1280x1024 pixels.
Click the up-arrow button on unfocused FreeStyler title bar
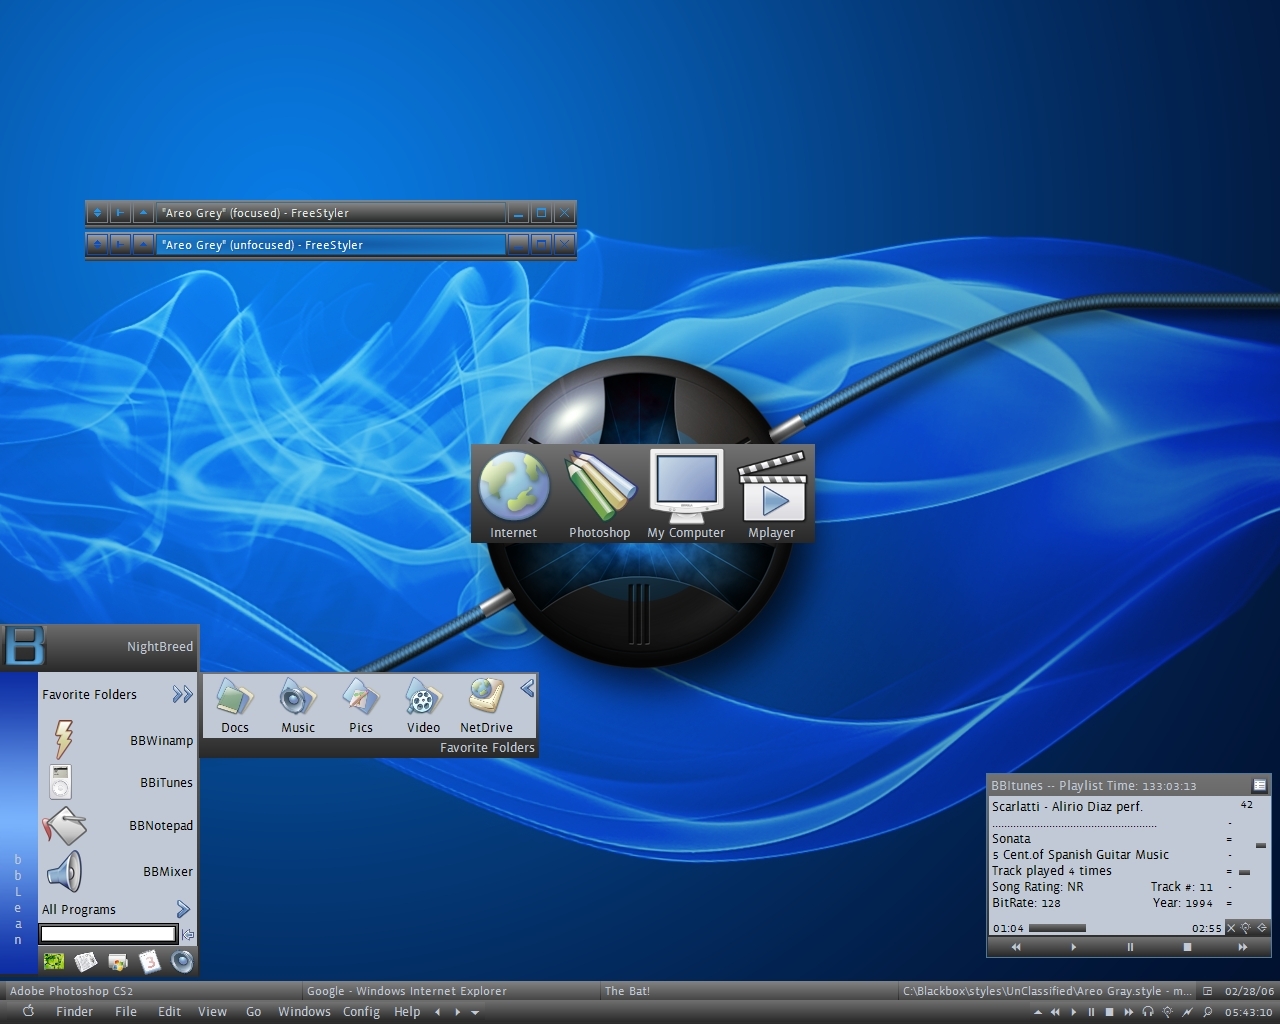coord(143,244)
